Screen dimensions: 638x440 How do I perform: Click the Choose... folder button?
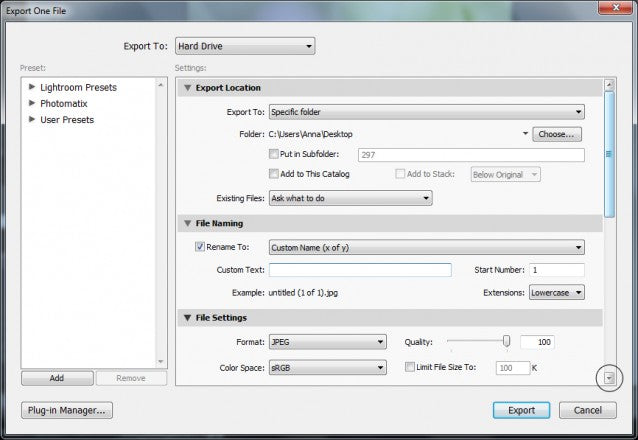557,133
